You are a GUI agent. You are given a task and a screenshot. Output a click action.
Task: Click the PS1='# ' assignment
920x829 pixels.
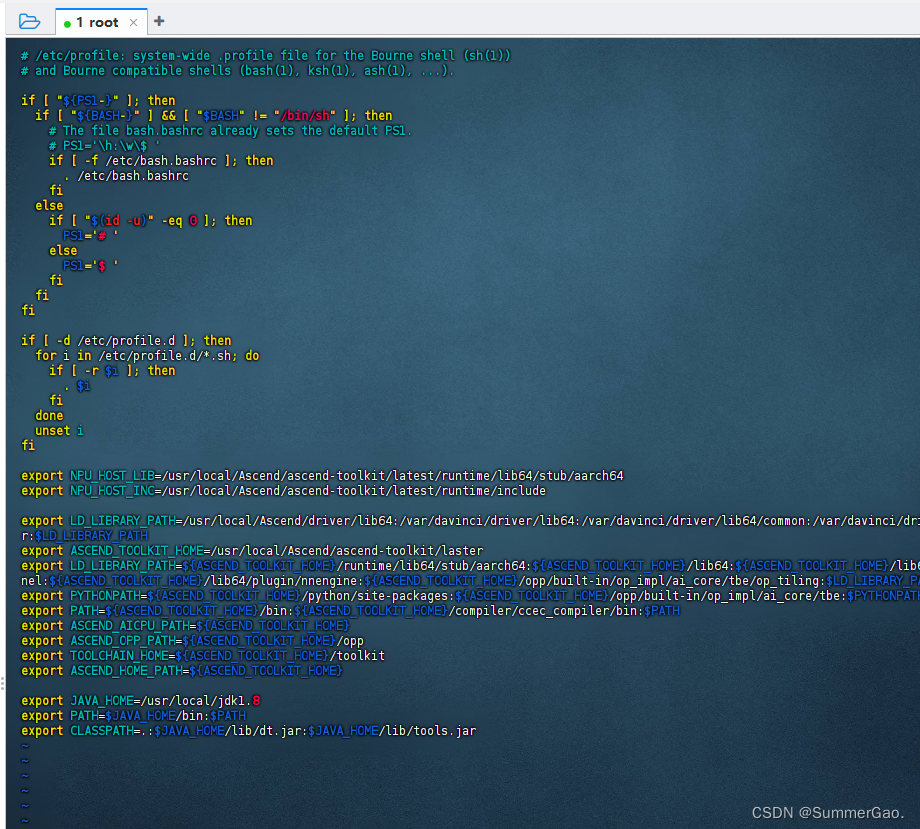click(91, 236)
